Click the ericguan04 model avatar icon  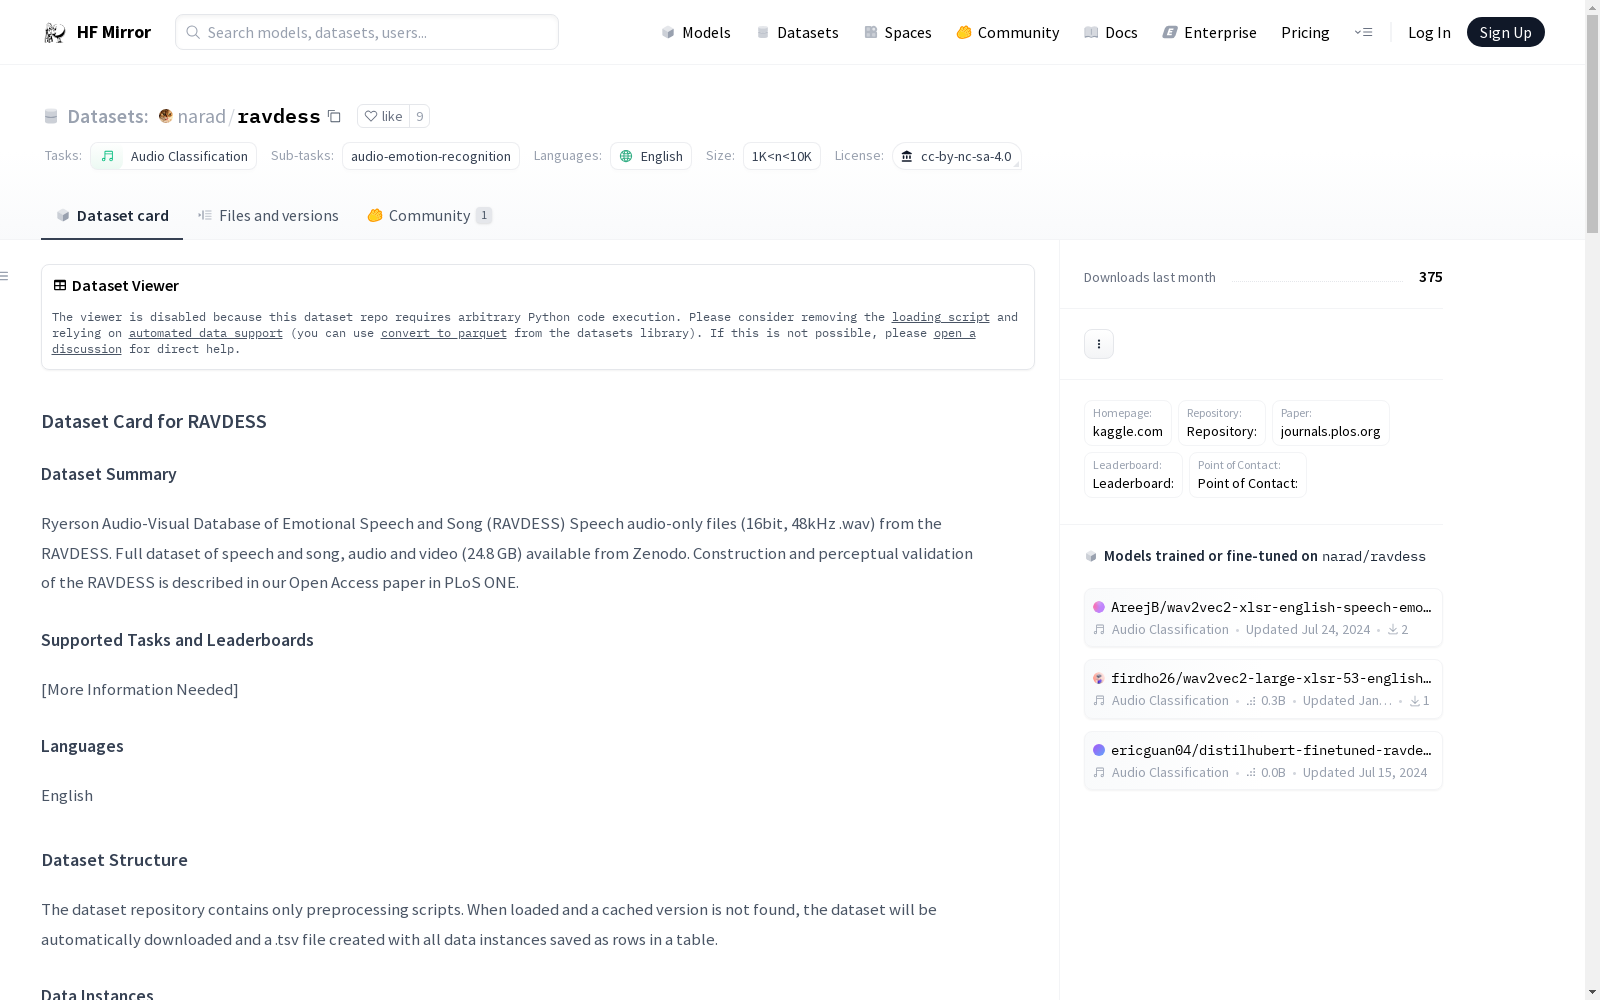point(1099,750)
